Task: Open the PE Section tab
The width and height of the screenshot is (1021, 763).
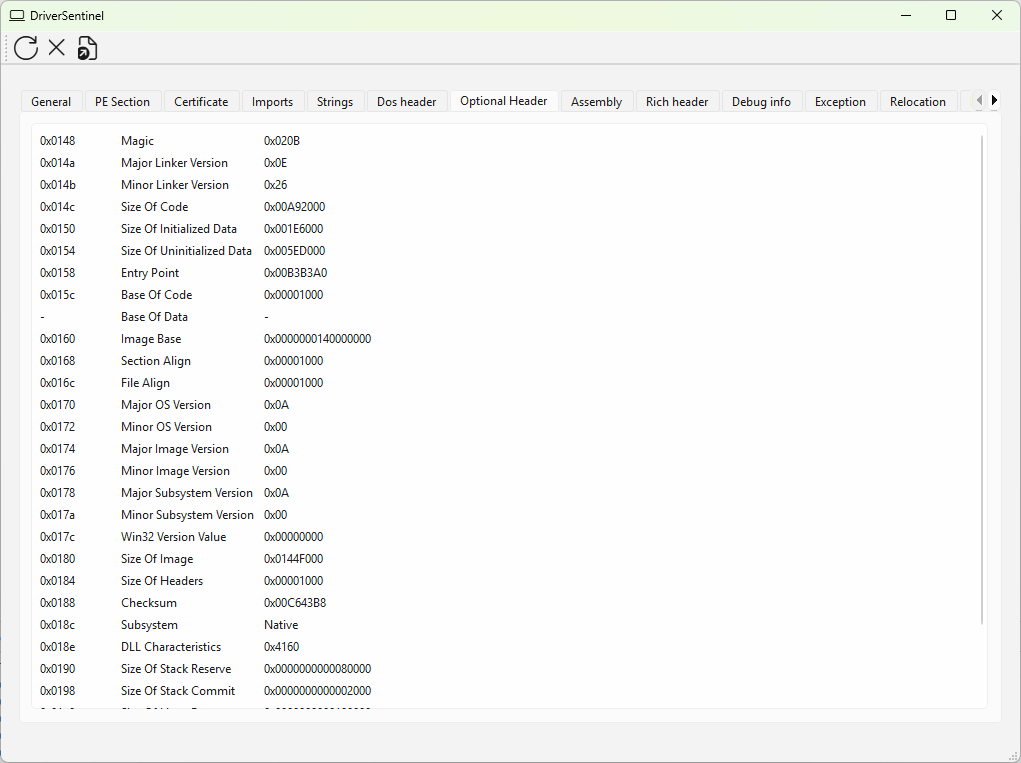Action: pos(122,102)
